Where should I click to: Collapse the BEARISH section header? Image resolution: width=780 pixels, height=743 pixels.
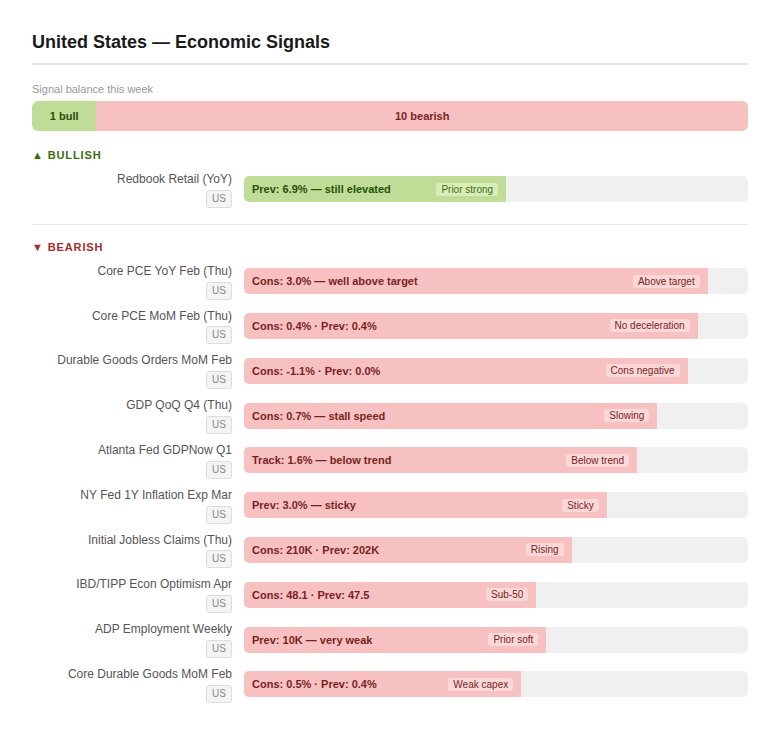67,247
